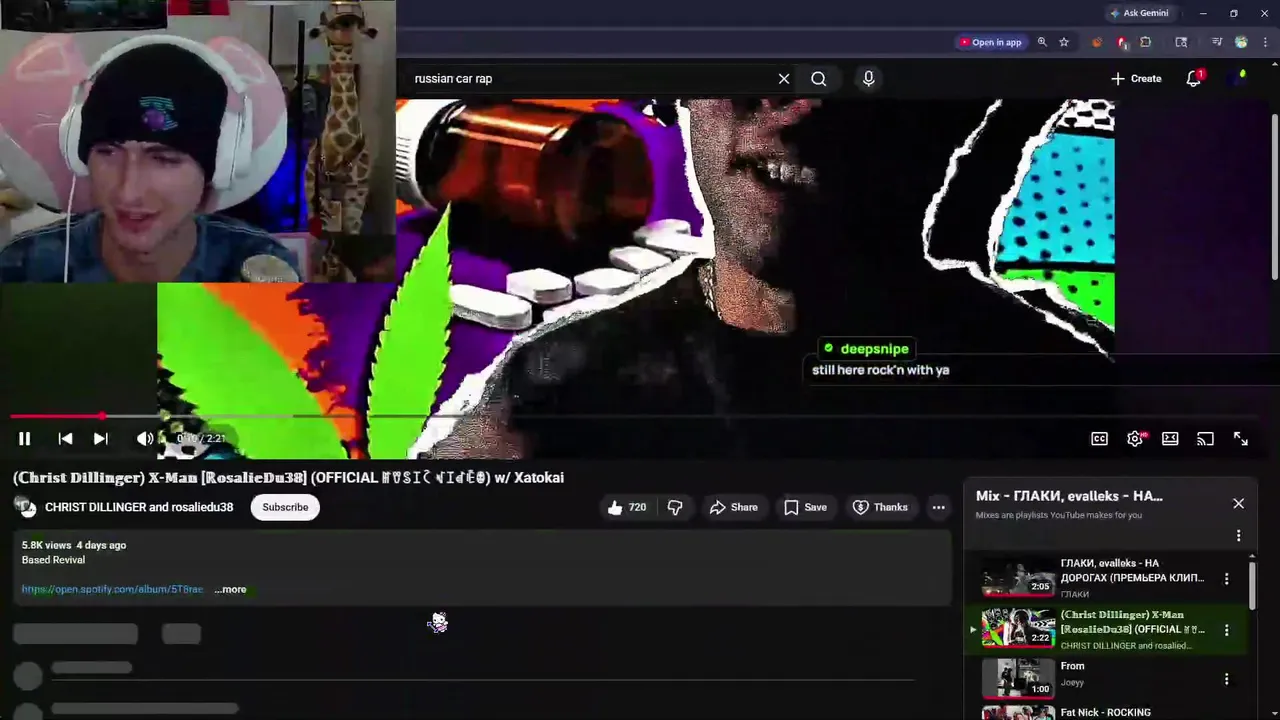1280x720 pixels.
Task: Open options for the From playlist item
Action: 1226,679
